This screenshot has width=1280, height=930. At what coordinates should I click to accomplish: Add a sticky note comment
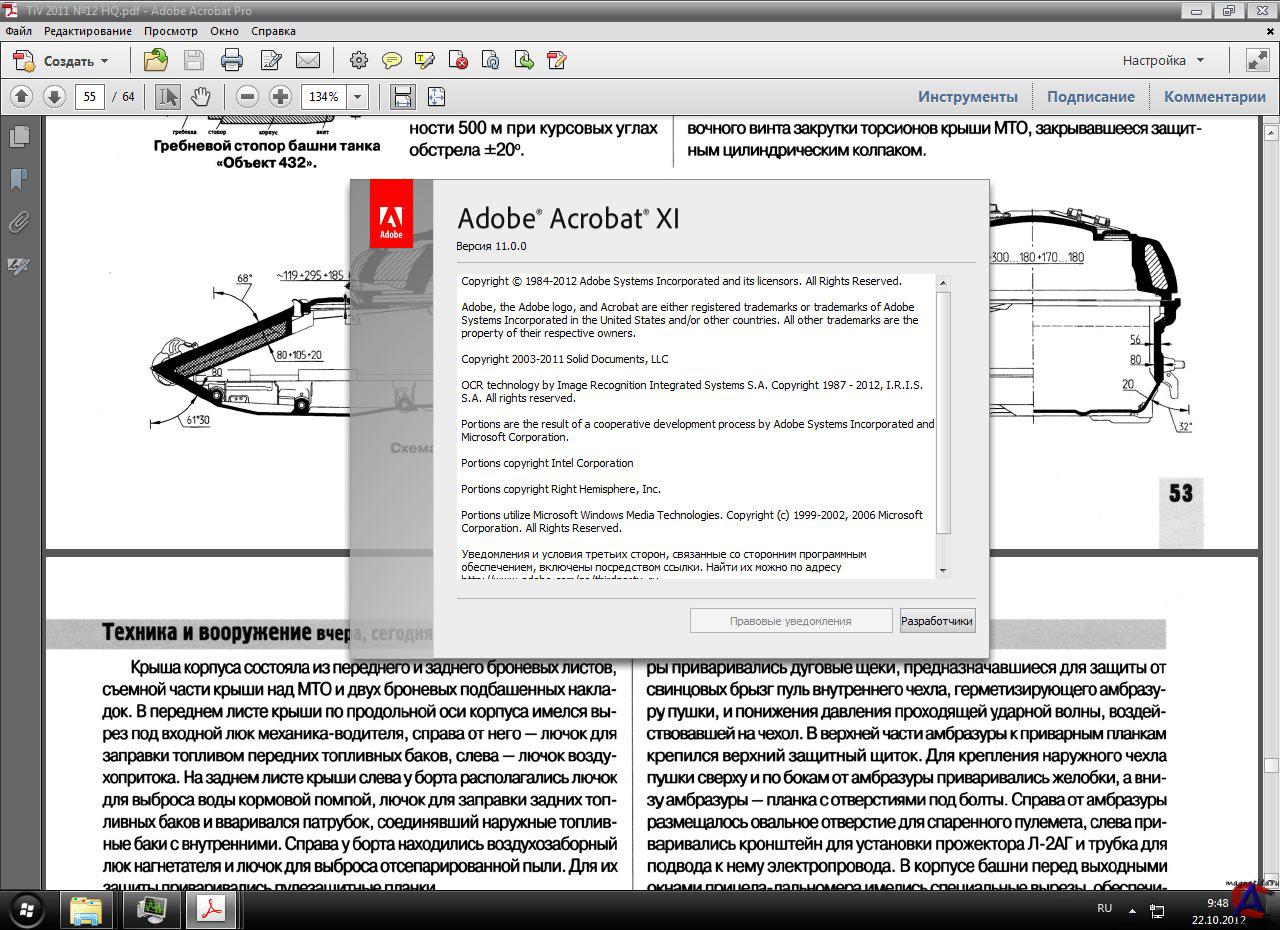[392, 60]
